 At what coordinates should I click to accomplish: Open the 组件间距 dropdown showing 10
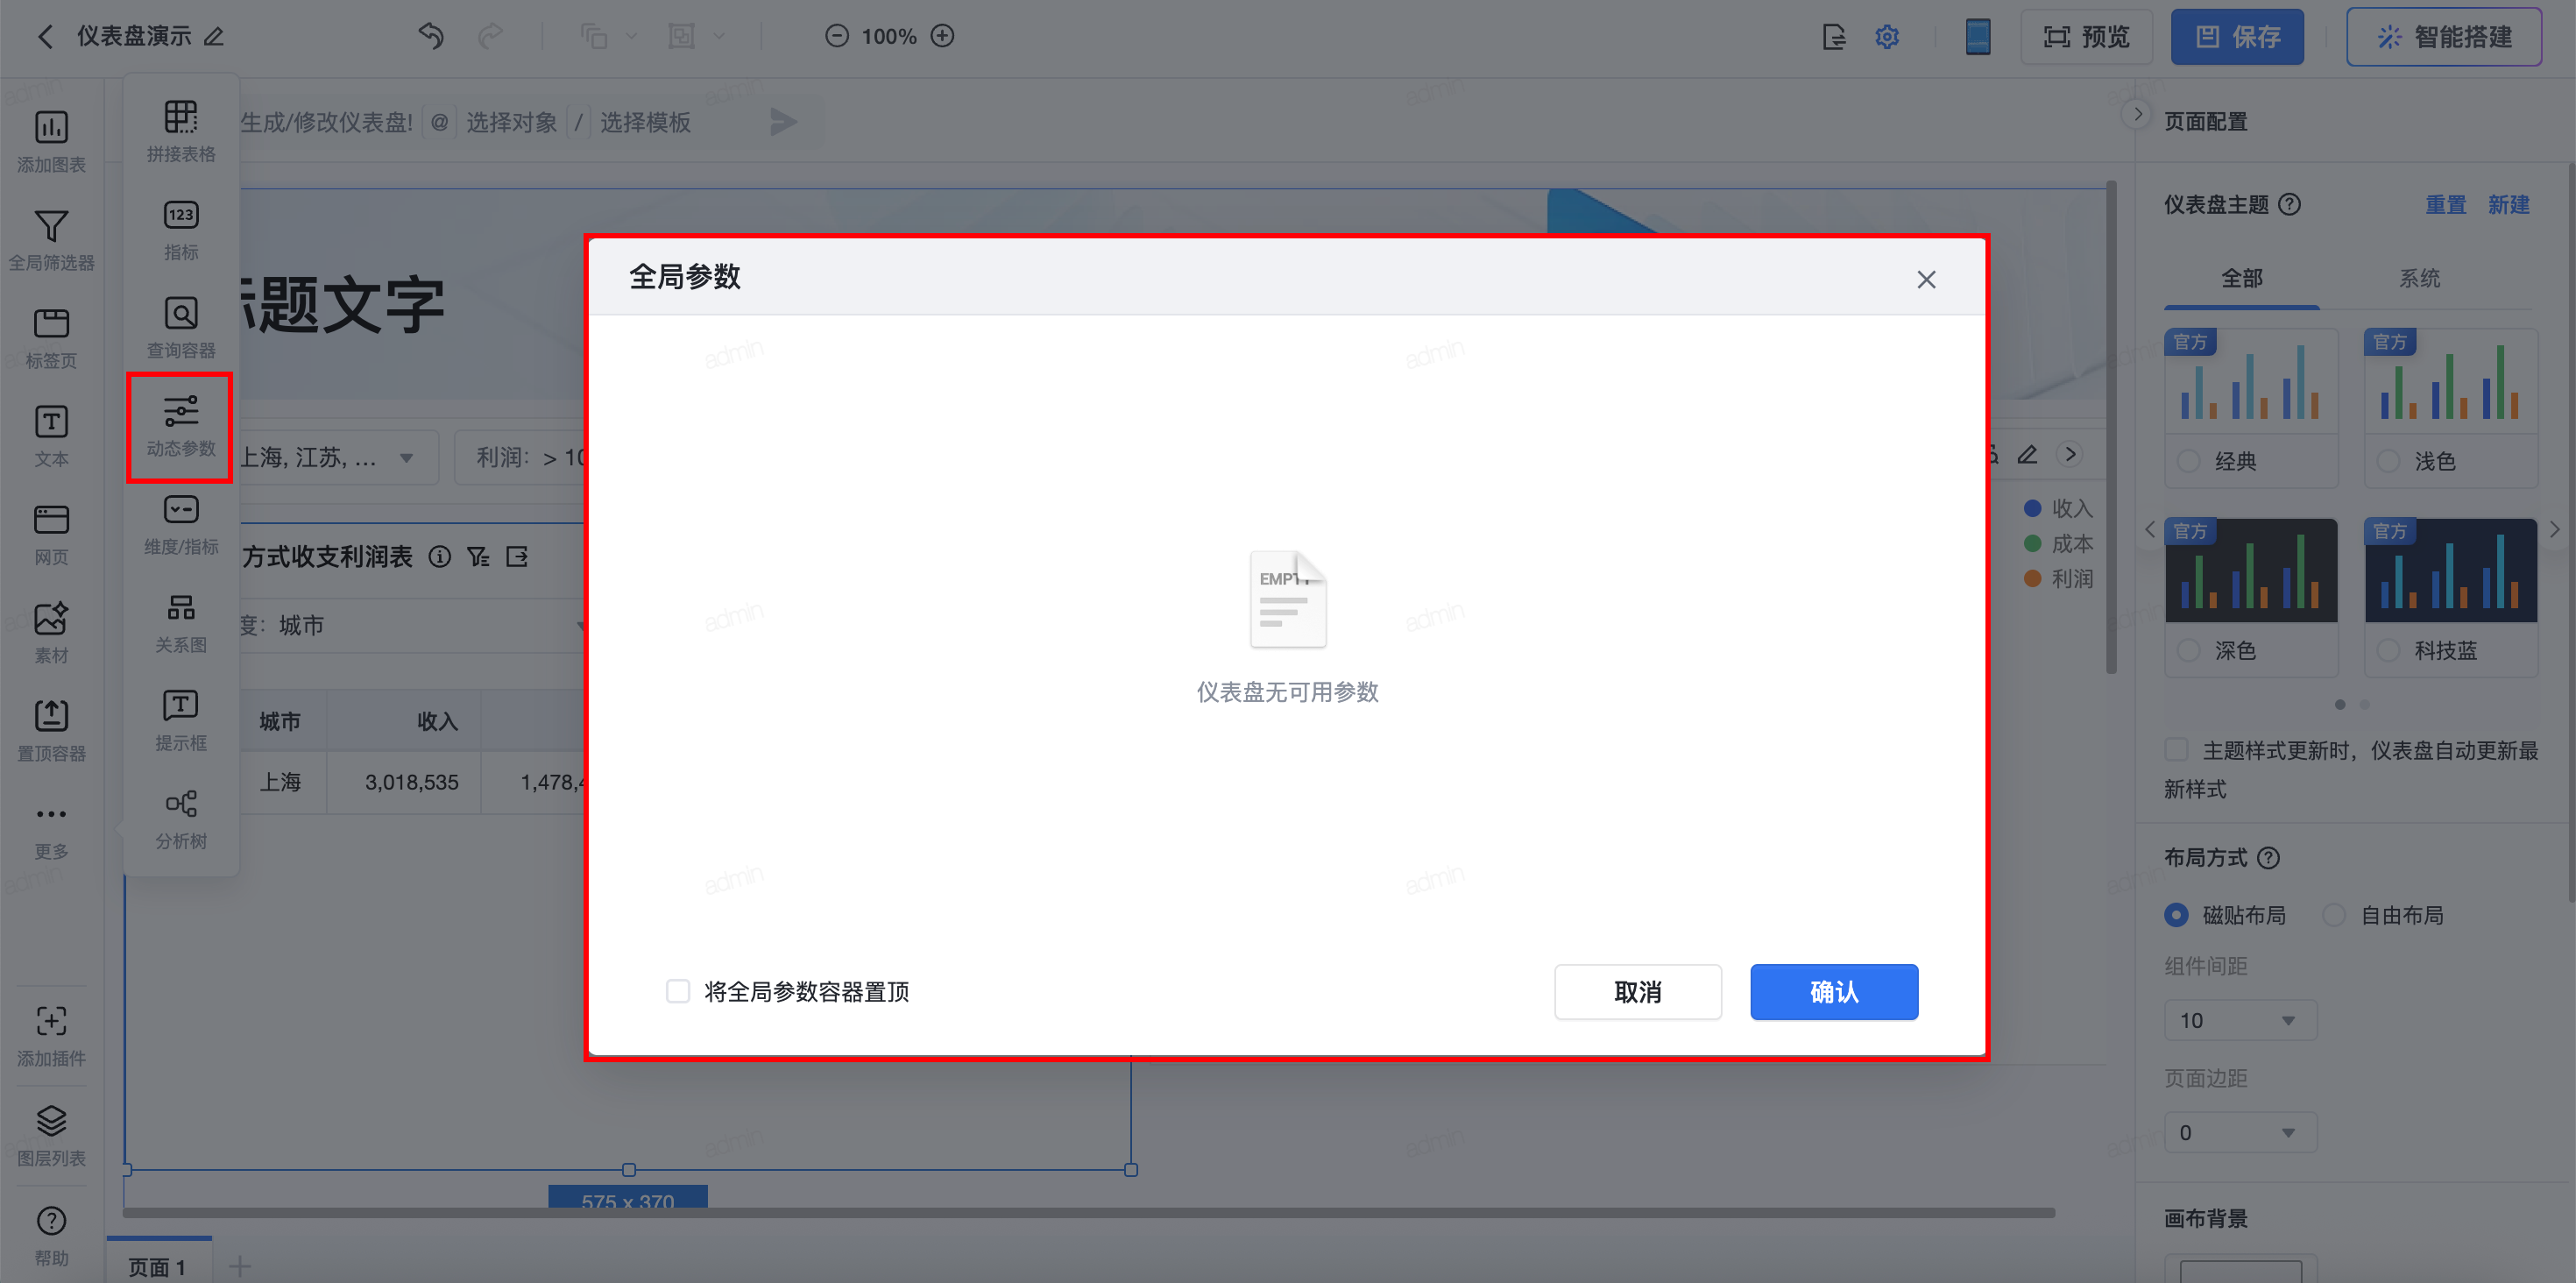[2239, 1020]
